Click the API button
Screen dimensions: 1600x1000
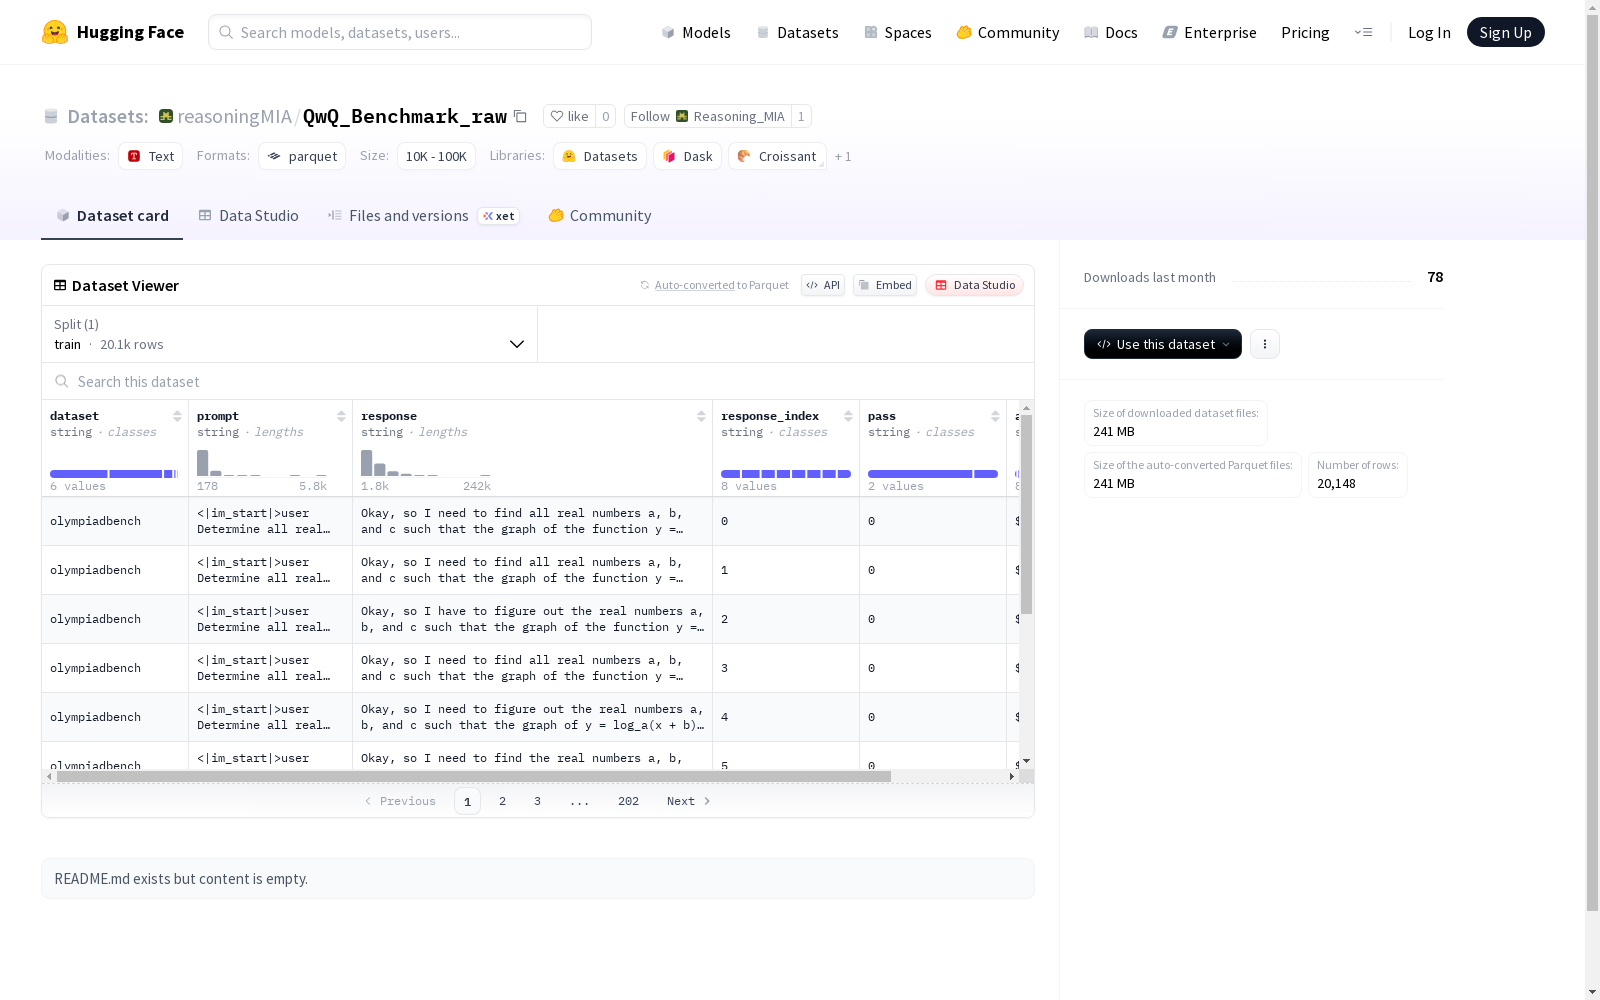pos(823,285)
